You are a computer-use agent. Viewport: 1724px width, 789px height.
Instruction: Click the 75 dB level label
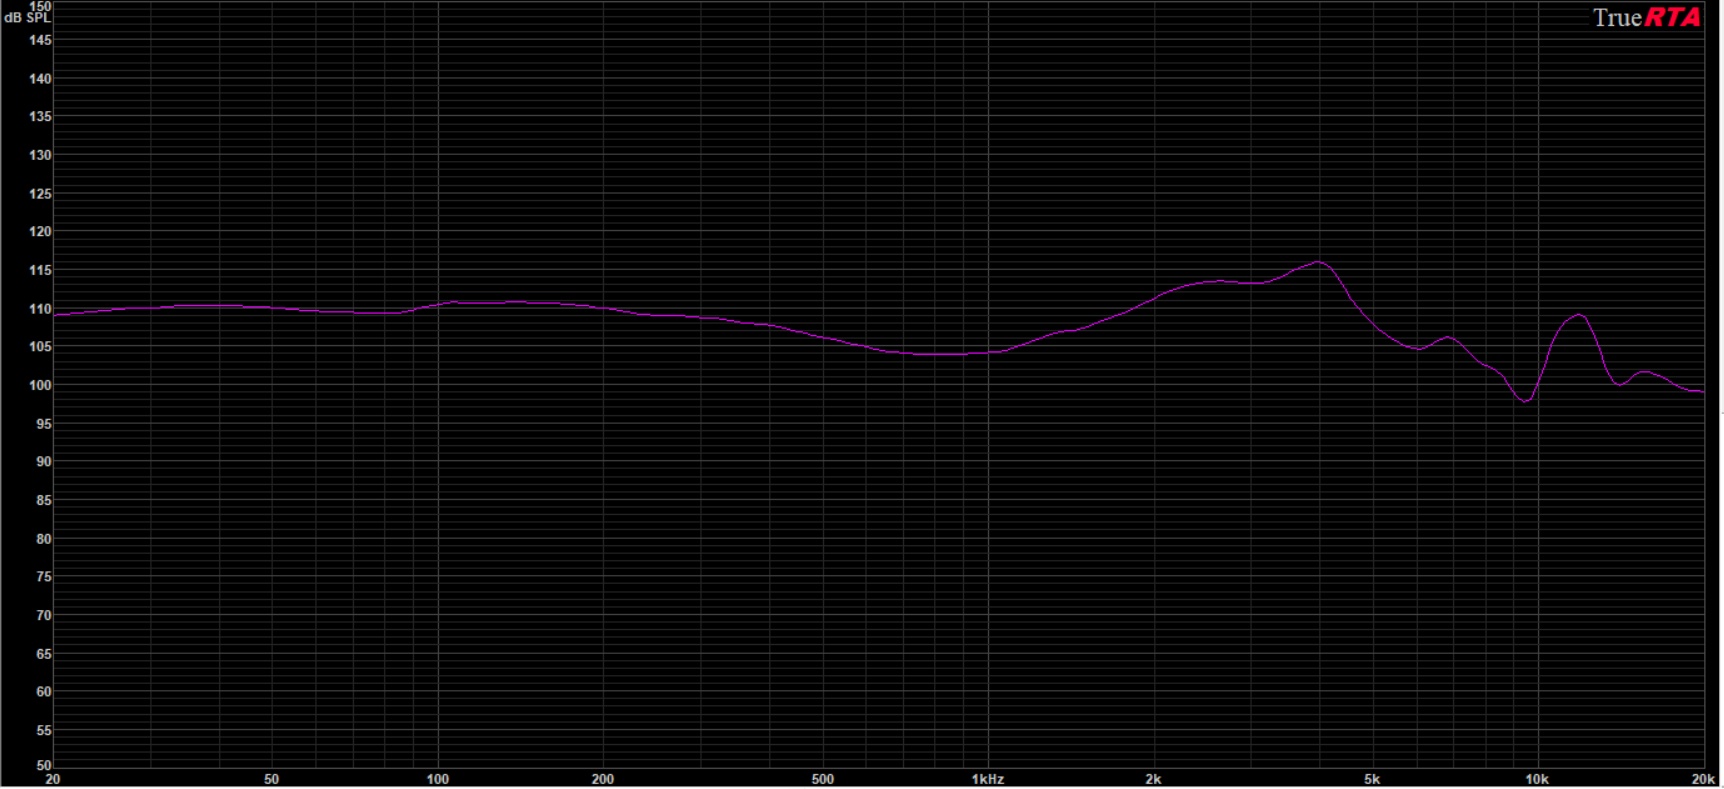point(43,577)
